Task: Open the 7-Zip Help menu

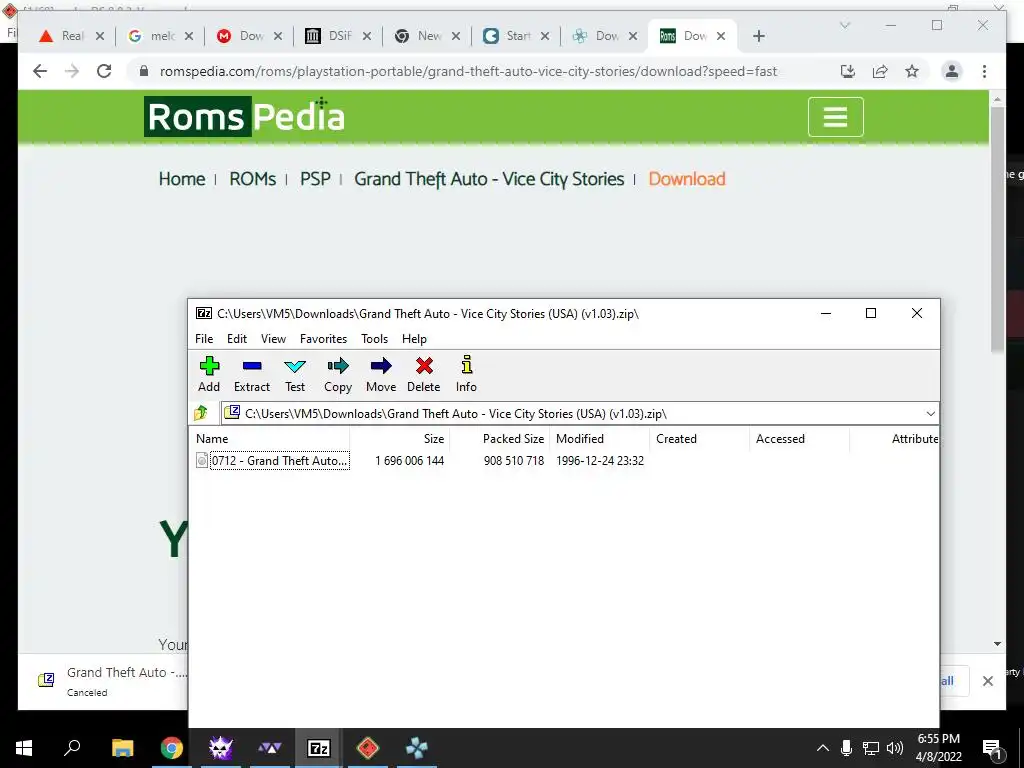Action: [414, 339]
